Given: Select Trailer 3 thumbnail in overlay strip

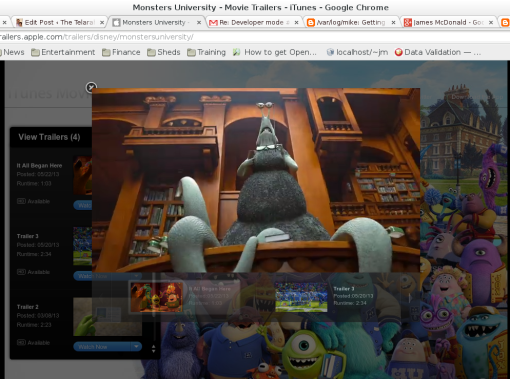Looking at the screenshot, I should pyautogui.click(x=301, y=297).
